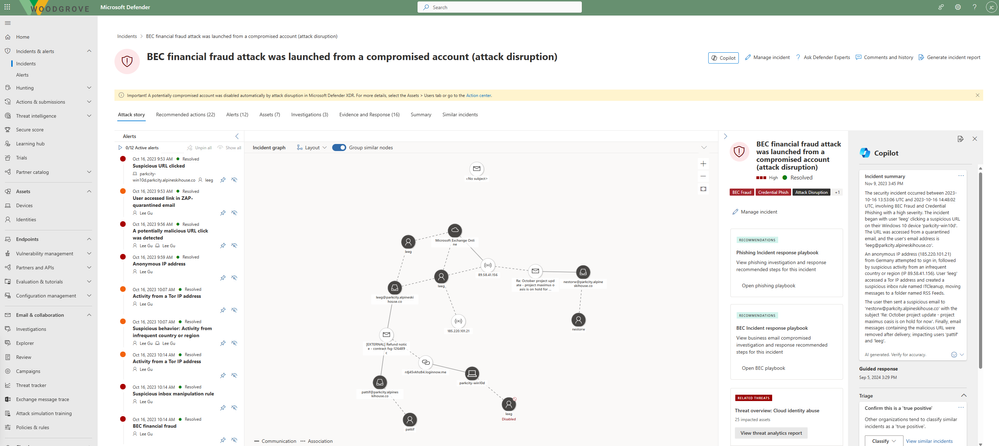The width and height of the screenshot is (999, 446).
Task: Select the Microsoft Exchange Online cloud node
Action: coord(454,230)
